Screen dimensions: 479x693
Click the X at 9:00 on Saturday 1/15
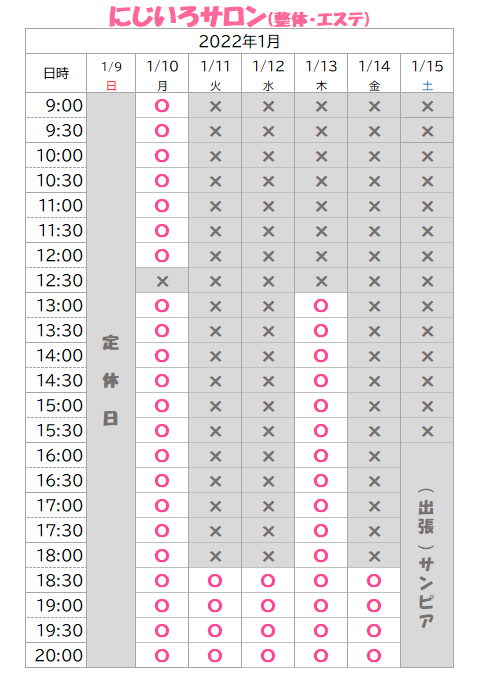pyautogui.click(x=427, y=106)
